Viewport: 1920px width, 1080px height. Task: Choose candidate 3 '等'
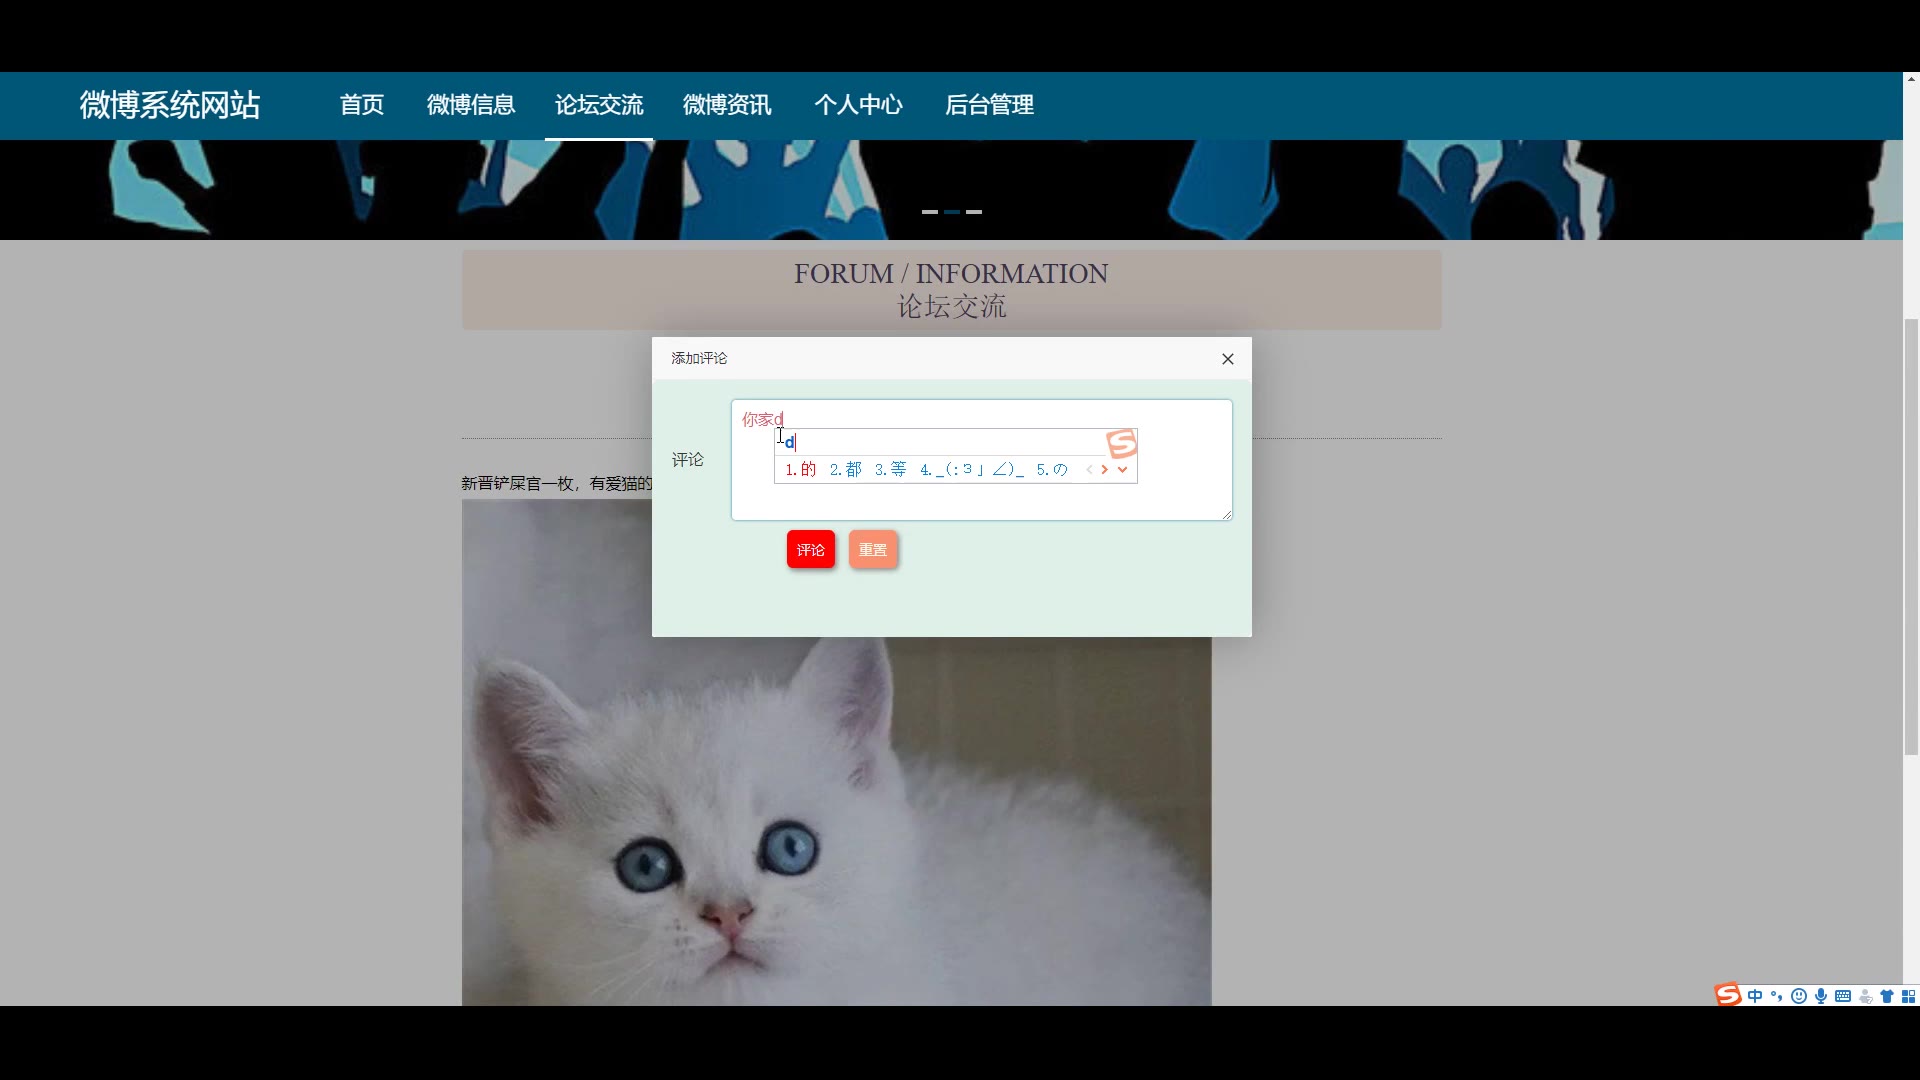[891, 469]
